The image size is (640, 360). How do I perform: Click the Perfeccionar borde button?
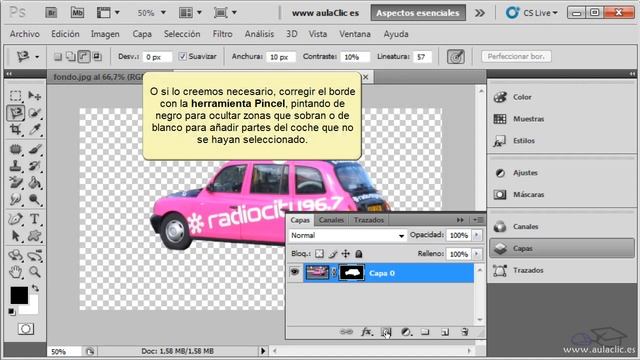click(x=516, y=56)
